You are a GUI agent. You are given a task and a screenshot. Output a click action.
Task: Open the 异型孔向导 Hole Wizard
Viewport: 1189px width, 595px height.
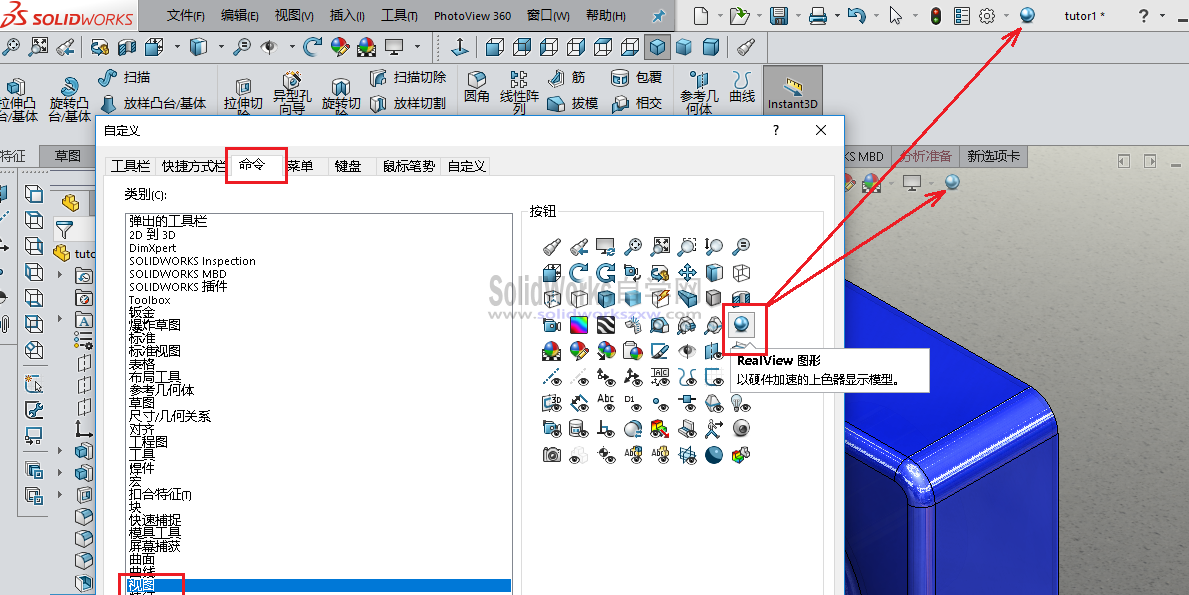coord(293,92)
